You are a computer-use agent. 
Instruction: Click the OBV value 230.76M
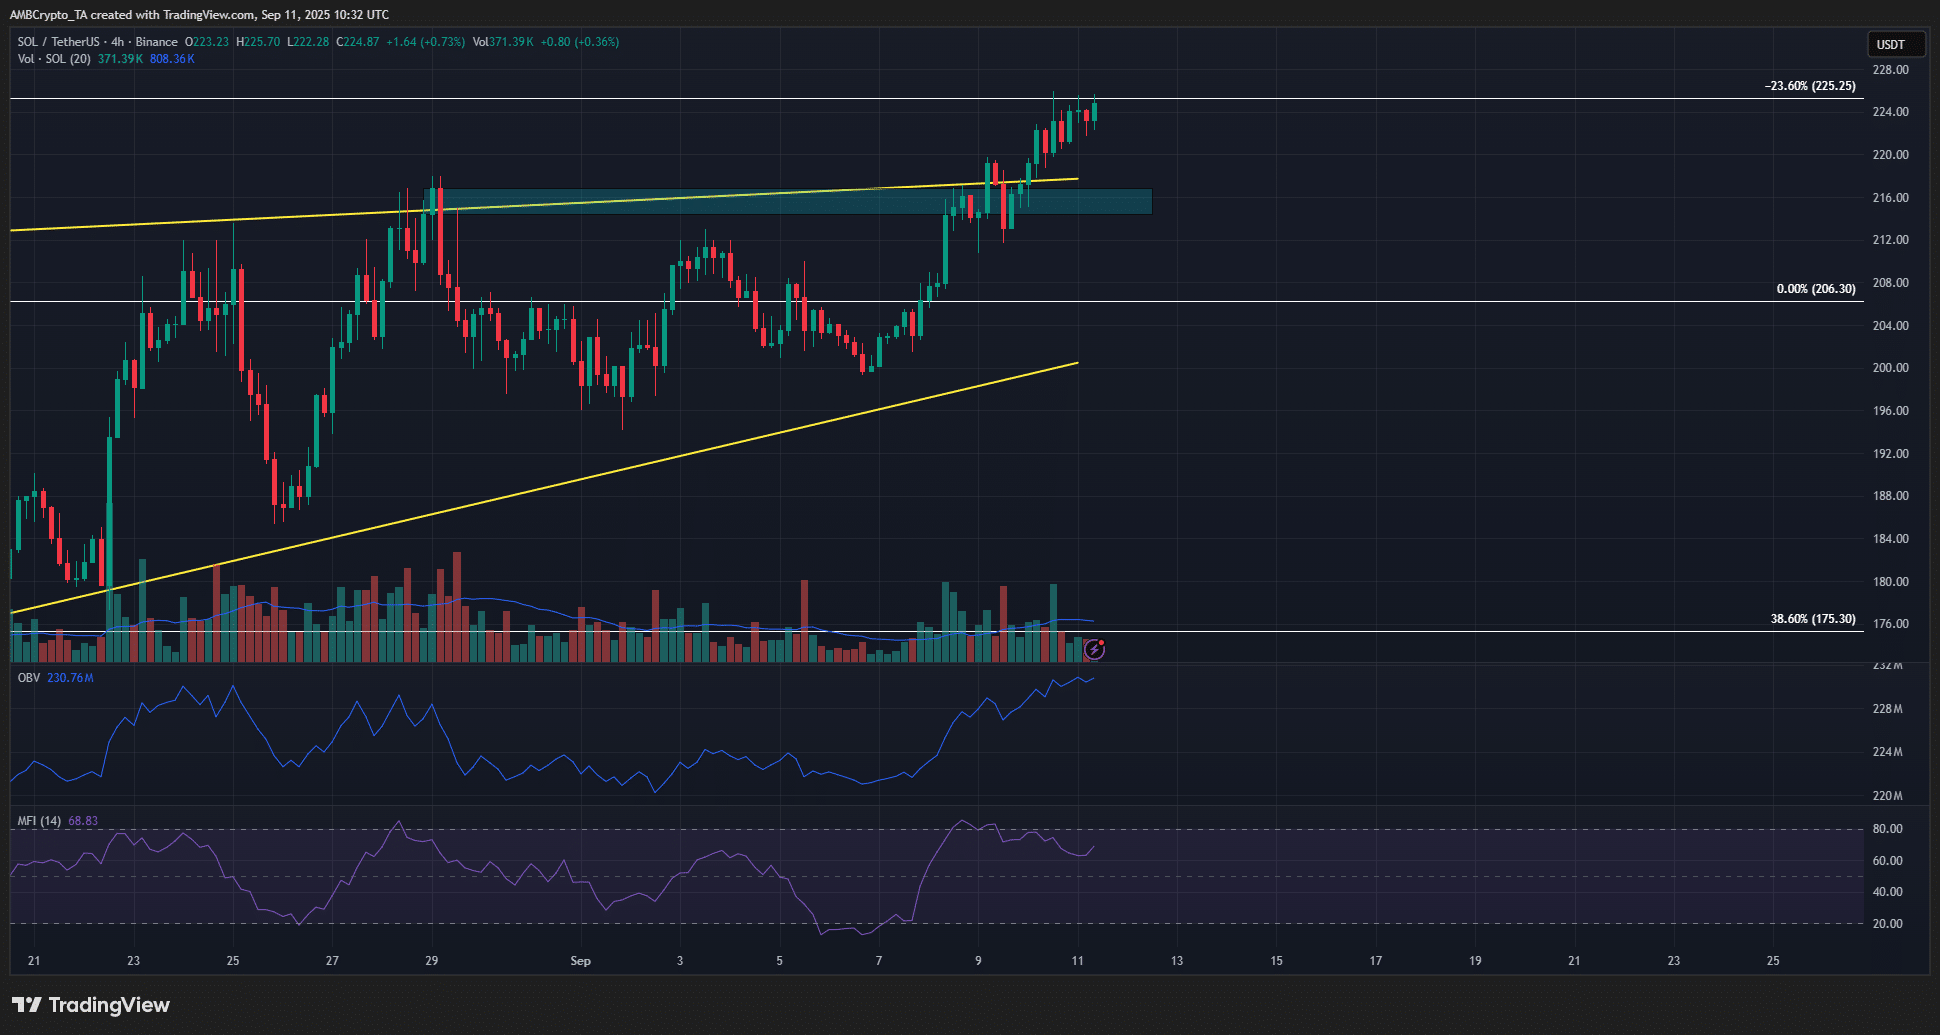pos(70,678)
